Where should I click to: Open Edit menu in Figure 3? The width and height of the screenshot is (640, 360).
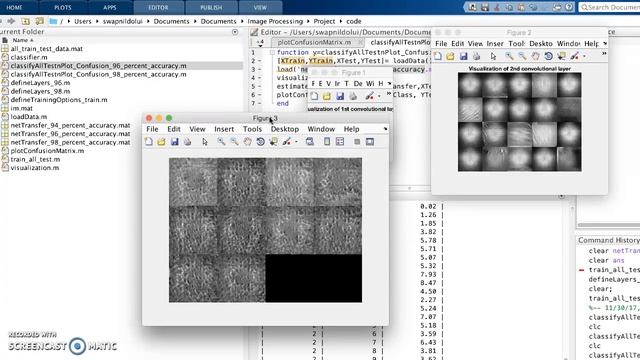(x=174, y=129)
